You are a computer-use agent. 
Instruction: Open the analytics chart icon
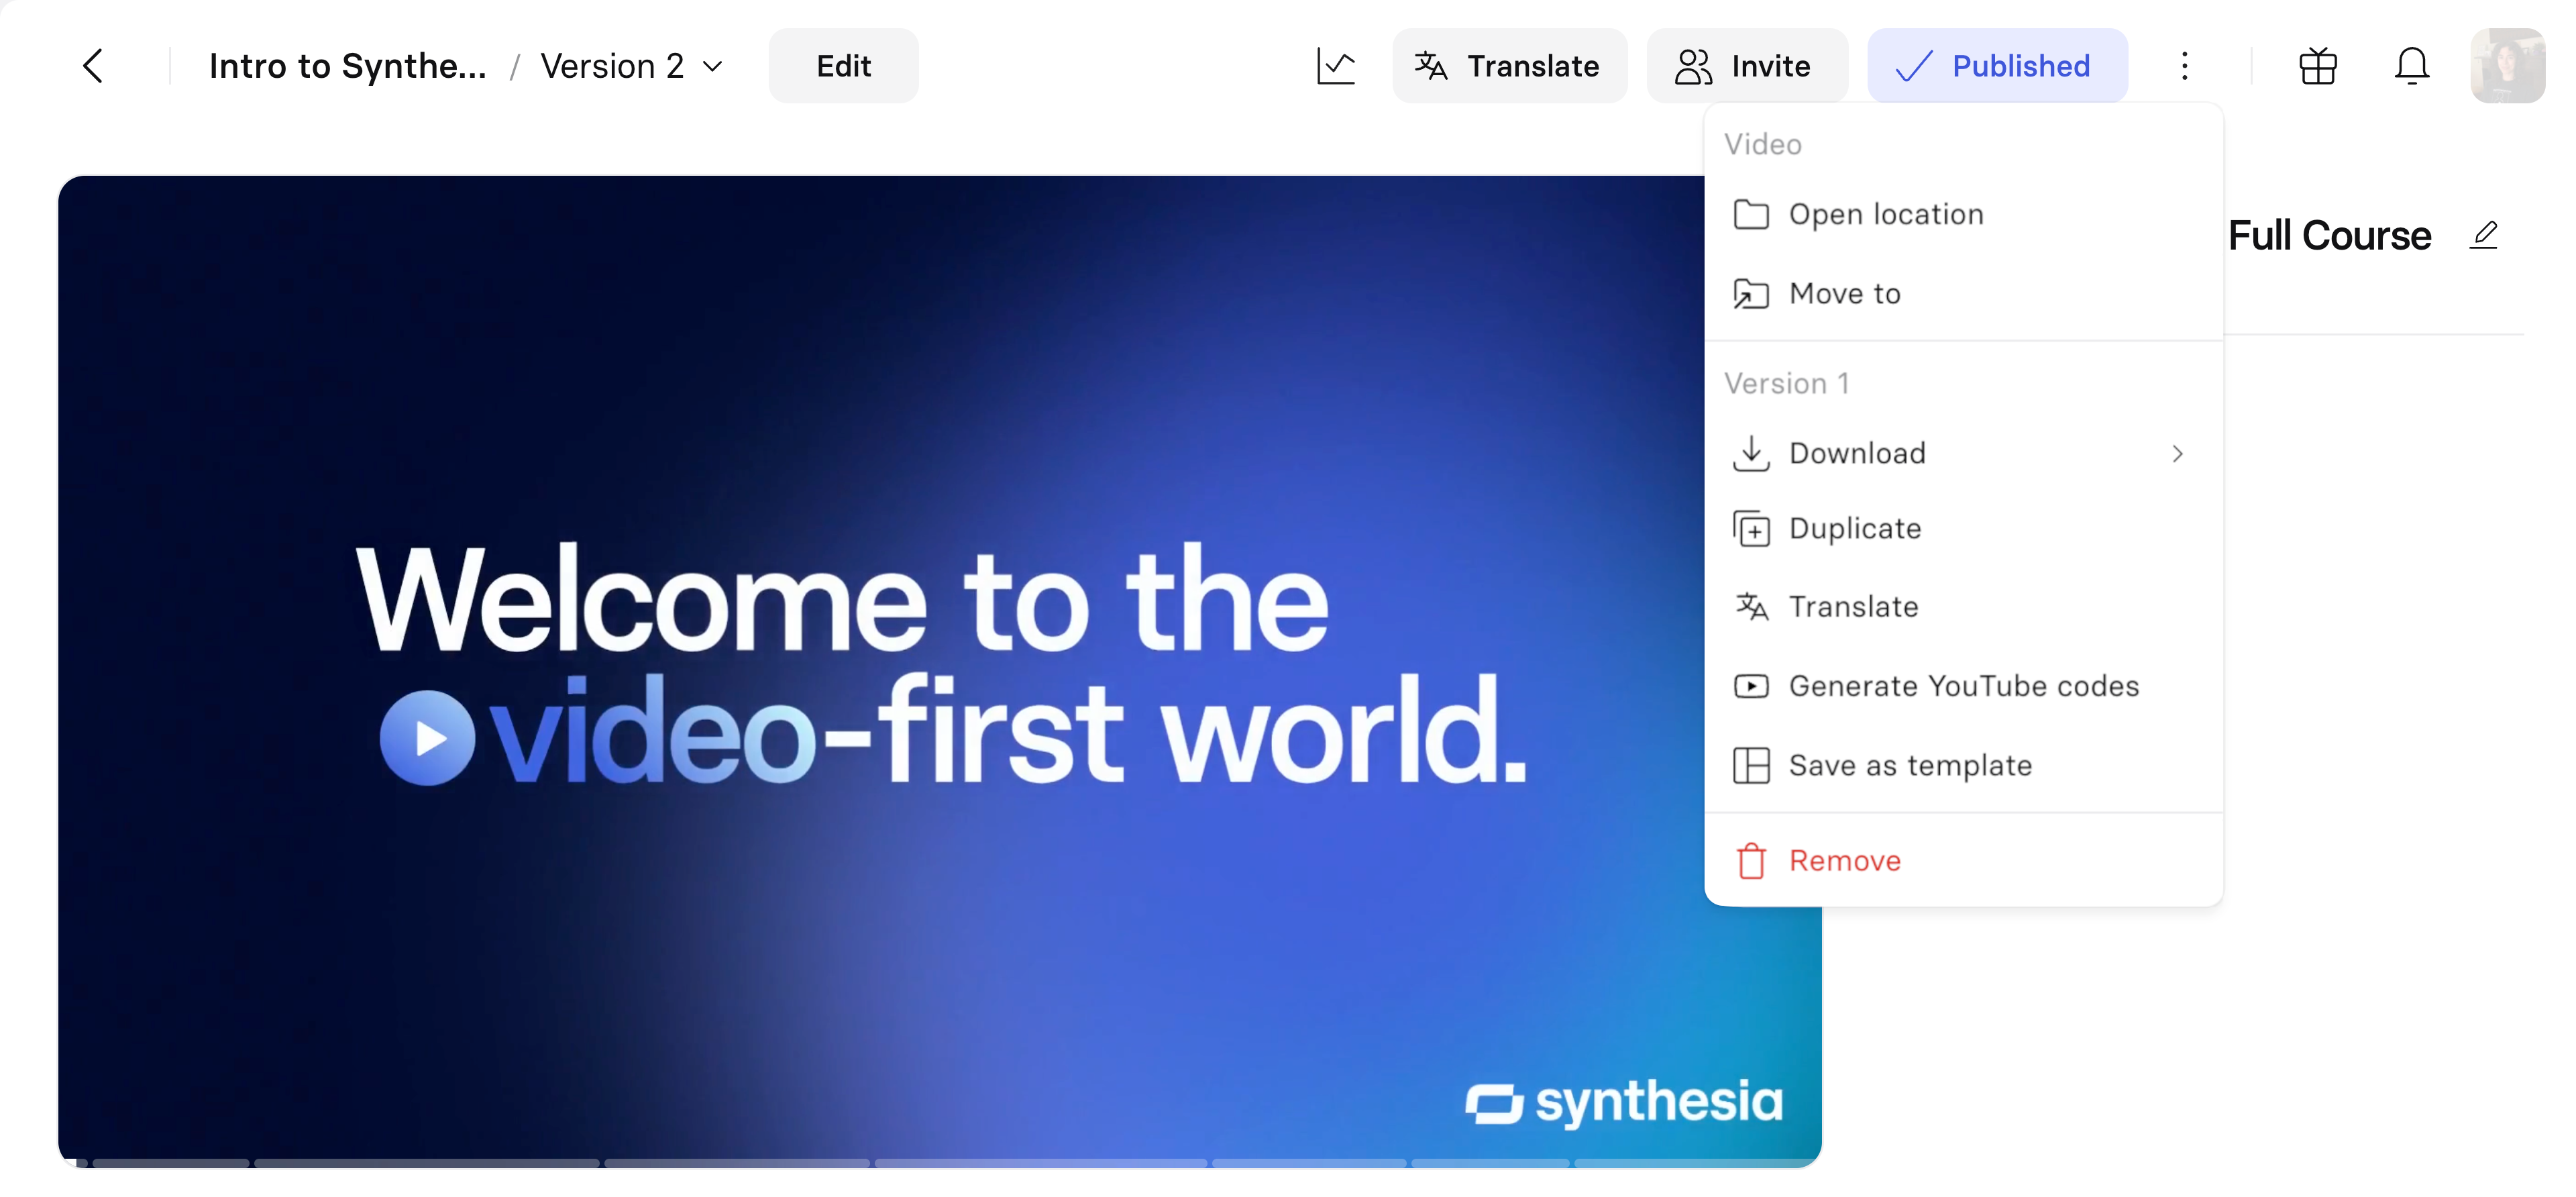tap(1335, 66)
